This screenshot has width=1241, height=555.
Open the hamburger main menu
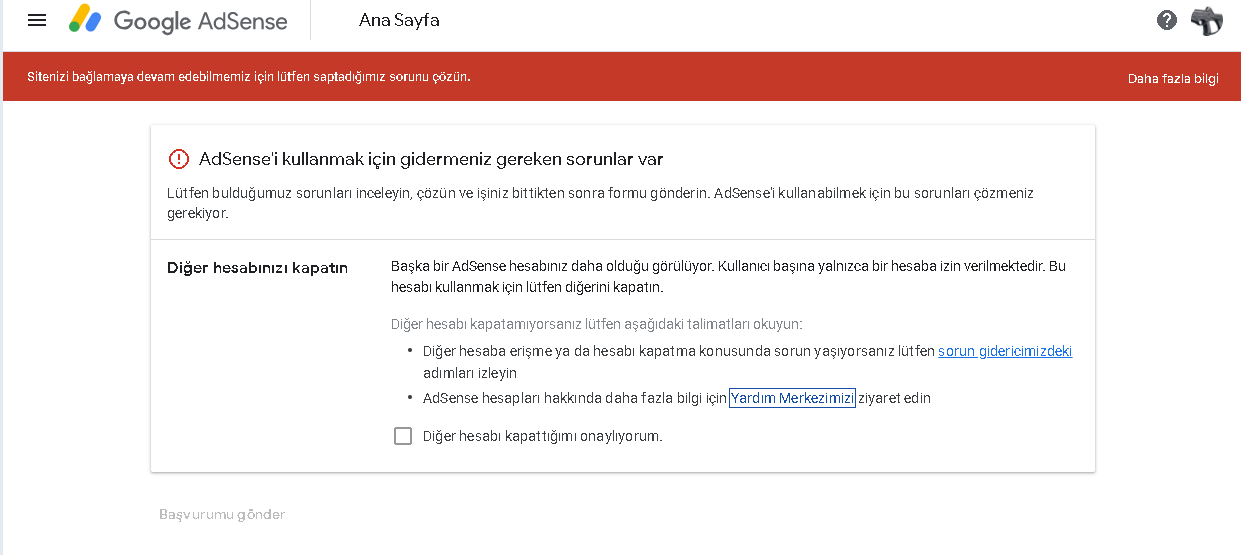[x=37, y=20]
